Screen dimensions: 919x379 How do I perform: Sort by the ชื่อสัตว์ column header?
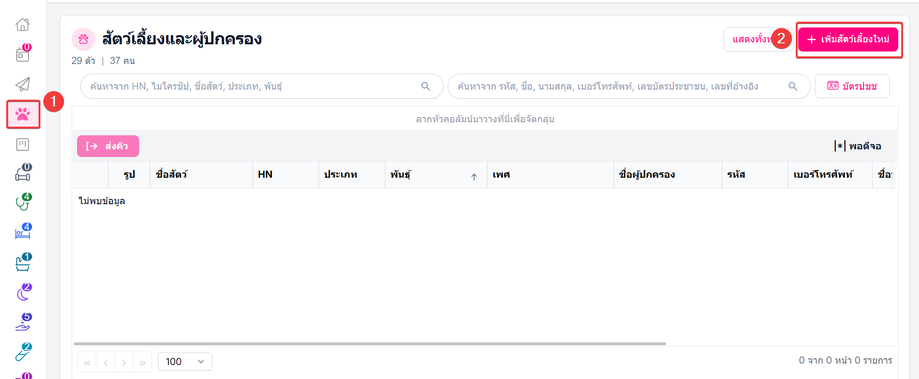(x=201, y=175)
